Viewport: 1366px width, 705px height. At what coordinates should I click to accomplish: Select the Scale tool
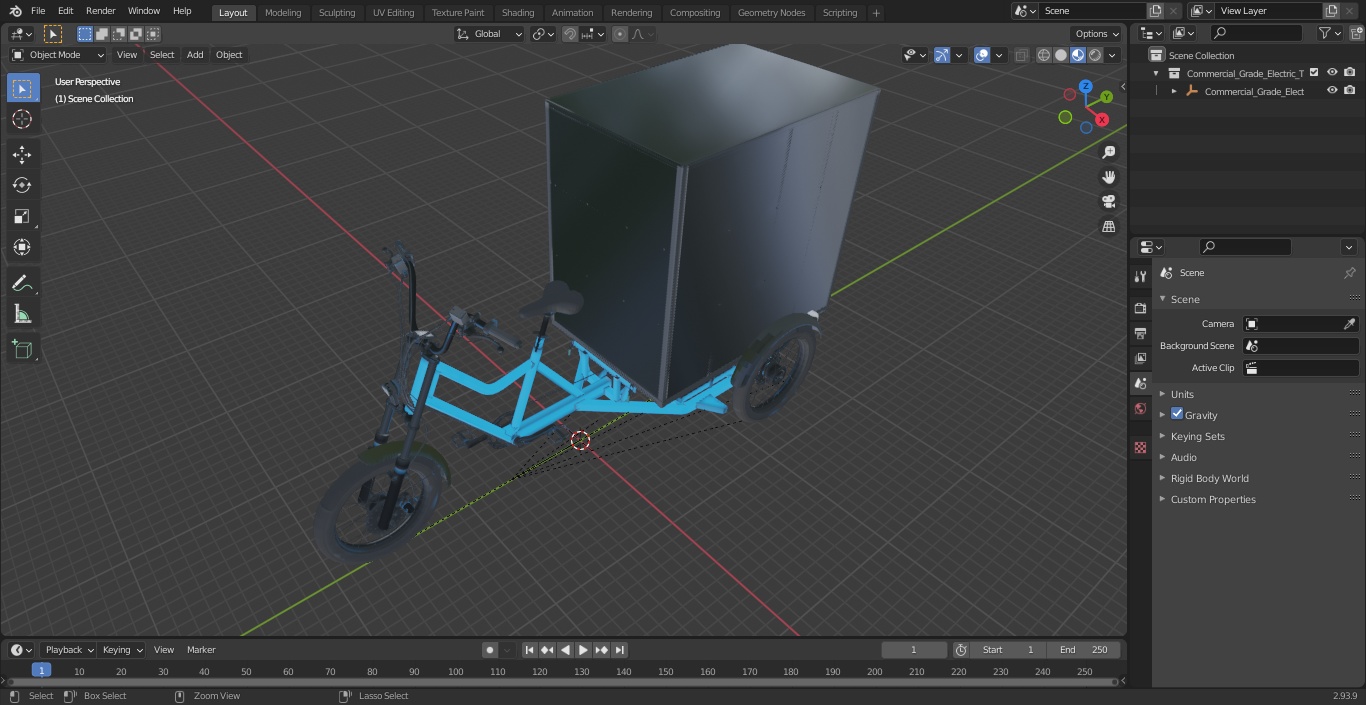22,216
